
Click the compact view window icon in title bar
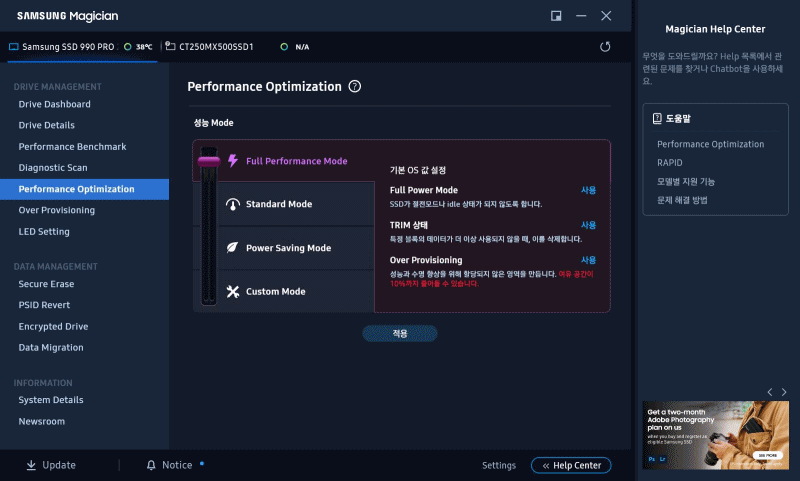pos(556,16)
